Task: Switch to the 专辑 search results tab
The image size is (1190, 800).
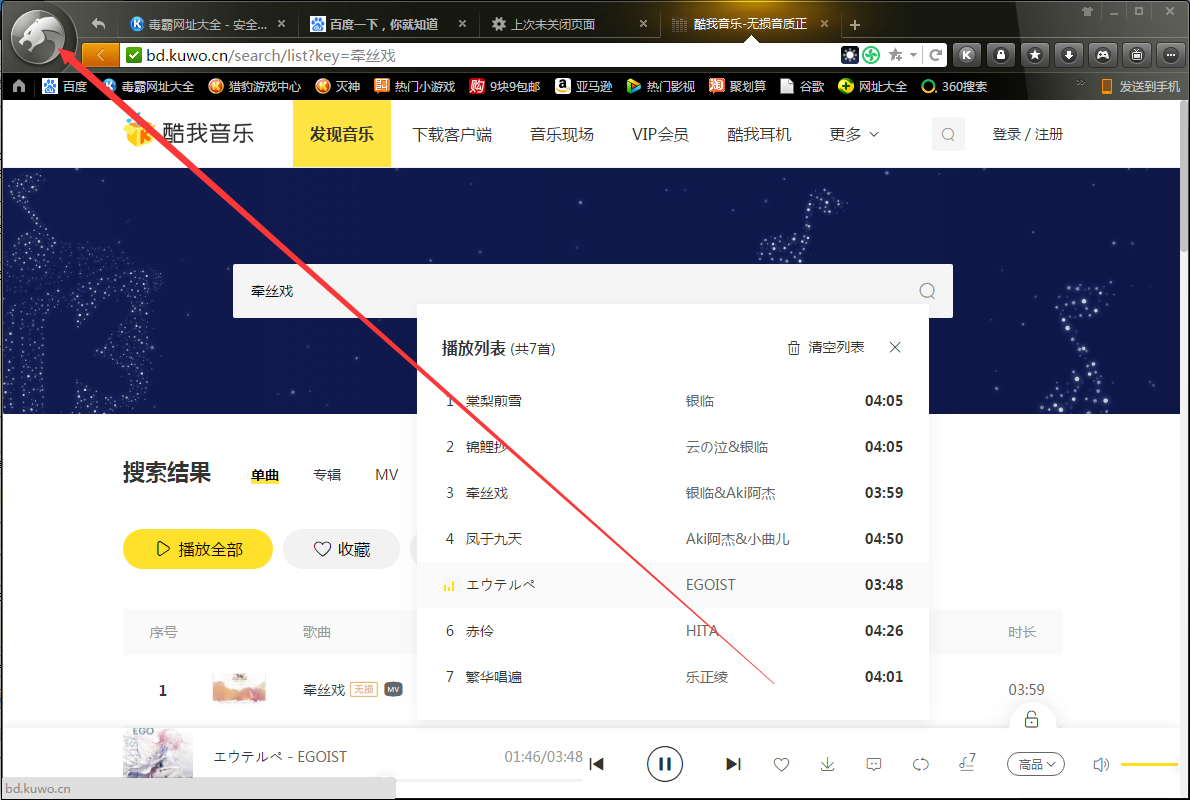Action: pos(327,474)
